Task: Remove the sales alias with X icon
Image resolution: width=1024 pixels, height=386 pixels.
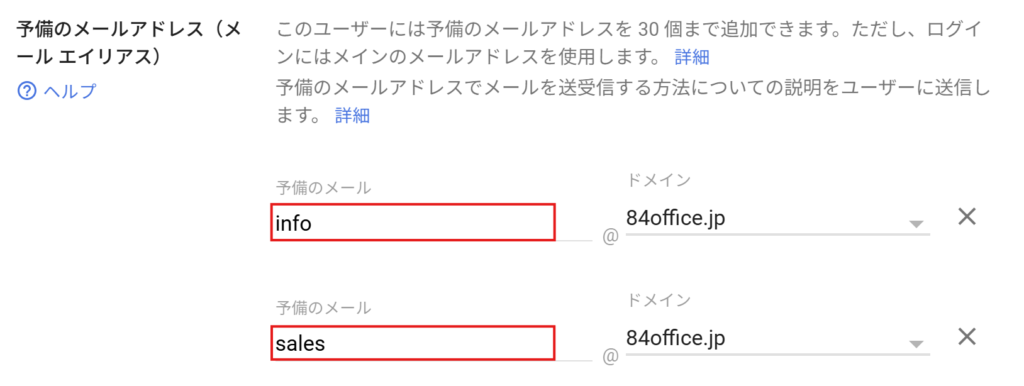Action: point(967,337)
